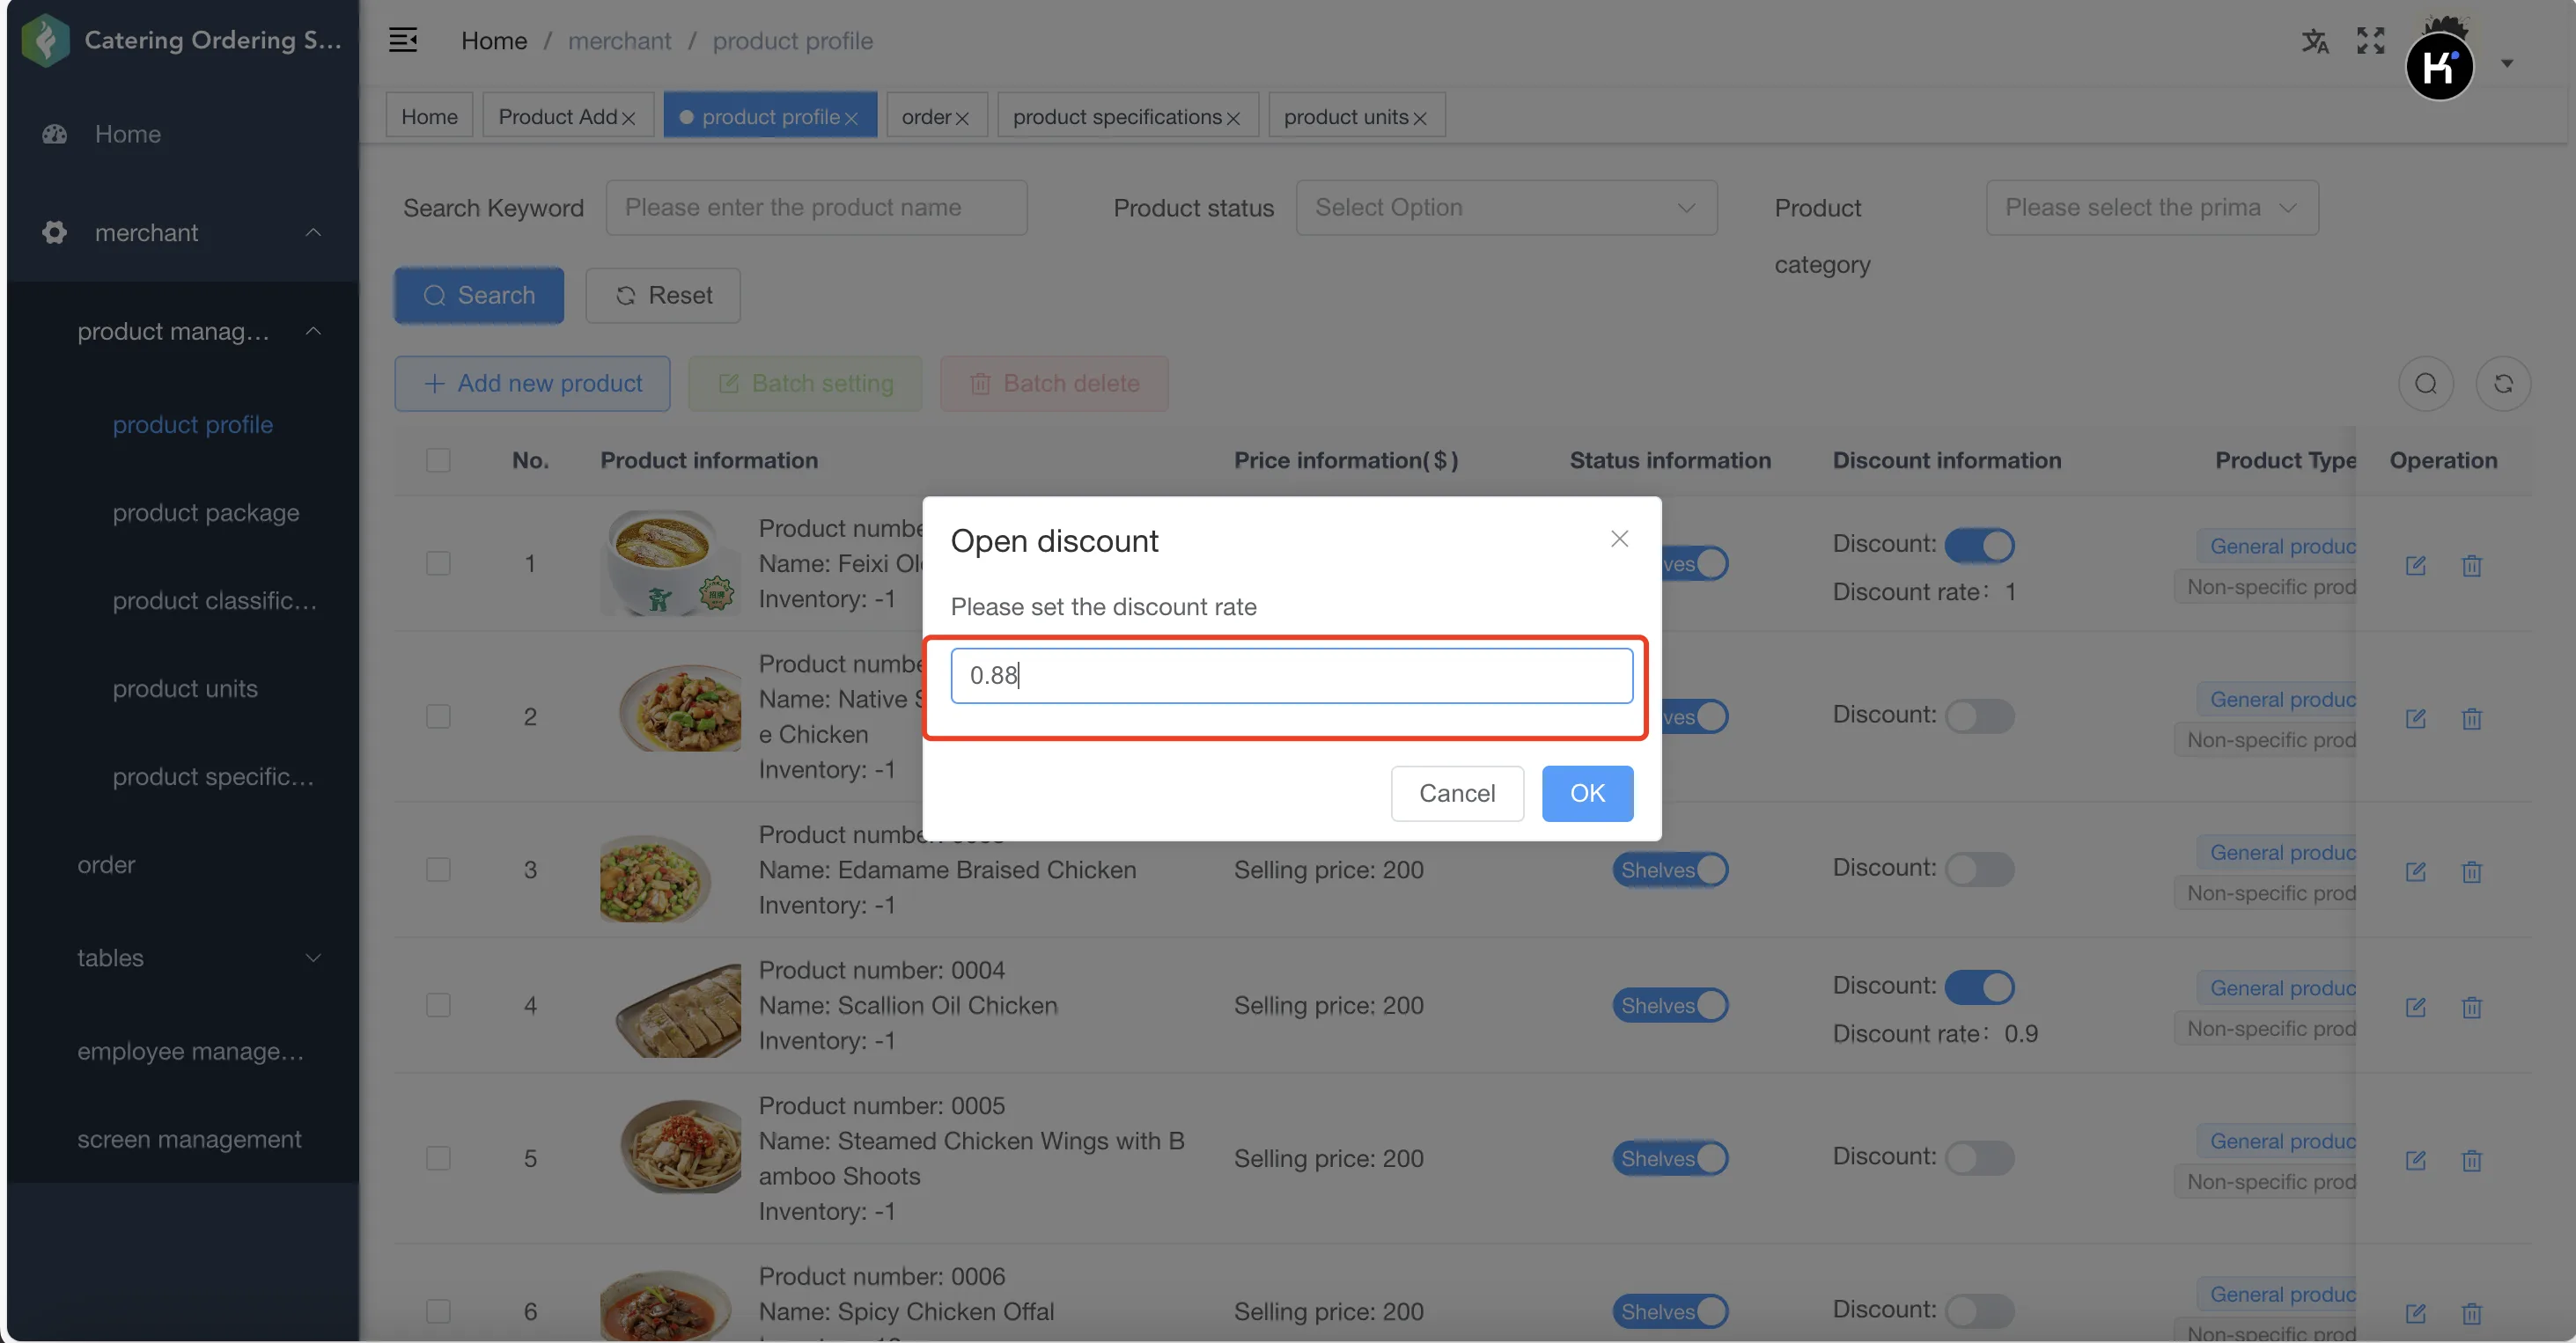
Task: Open the language translation icon
Action: coord(2315,41)
